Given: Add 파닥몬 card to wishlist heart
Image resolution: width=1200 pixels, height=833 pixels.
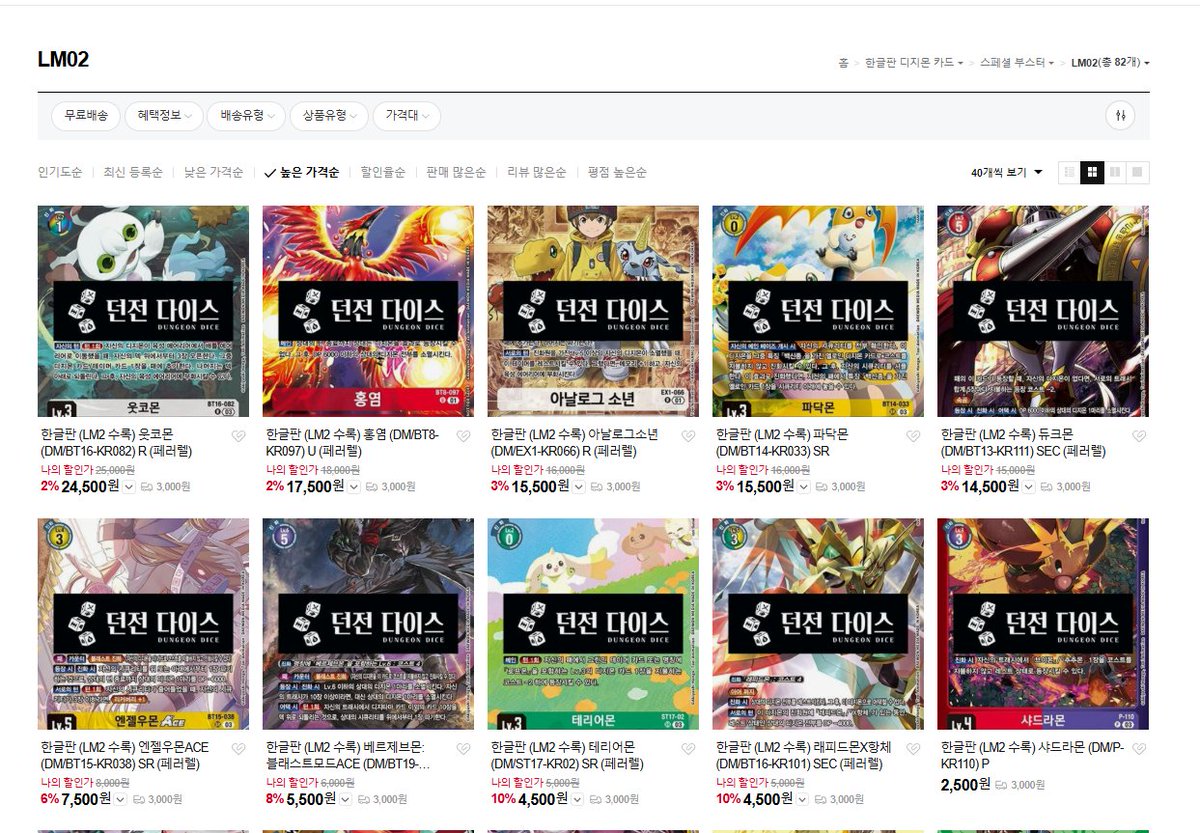Looking at the screenshot, I should [913, 436].
